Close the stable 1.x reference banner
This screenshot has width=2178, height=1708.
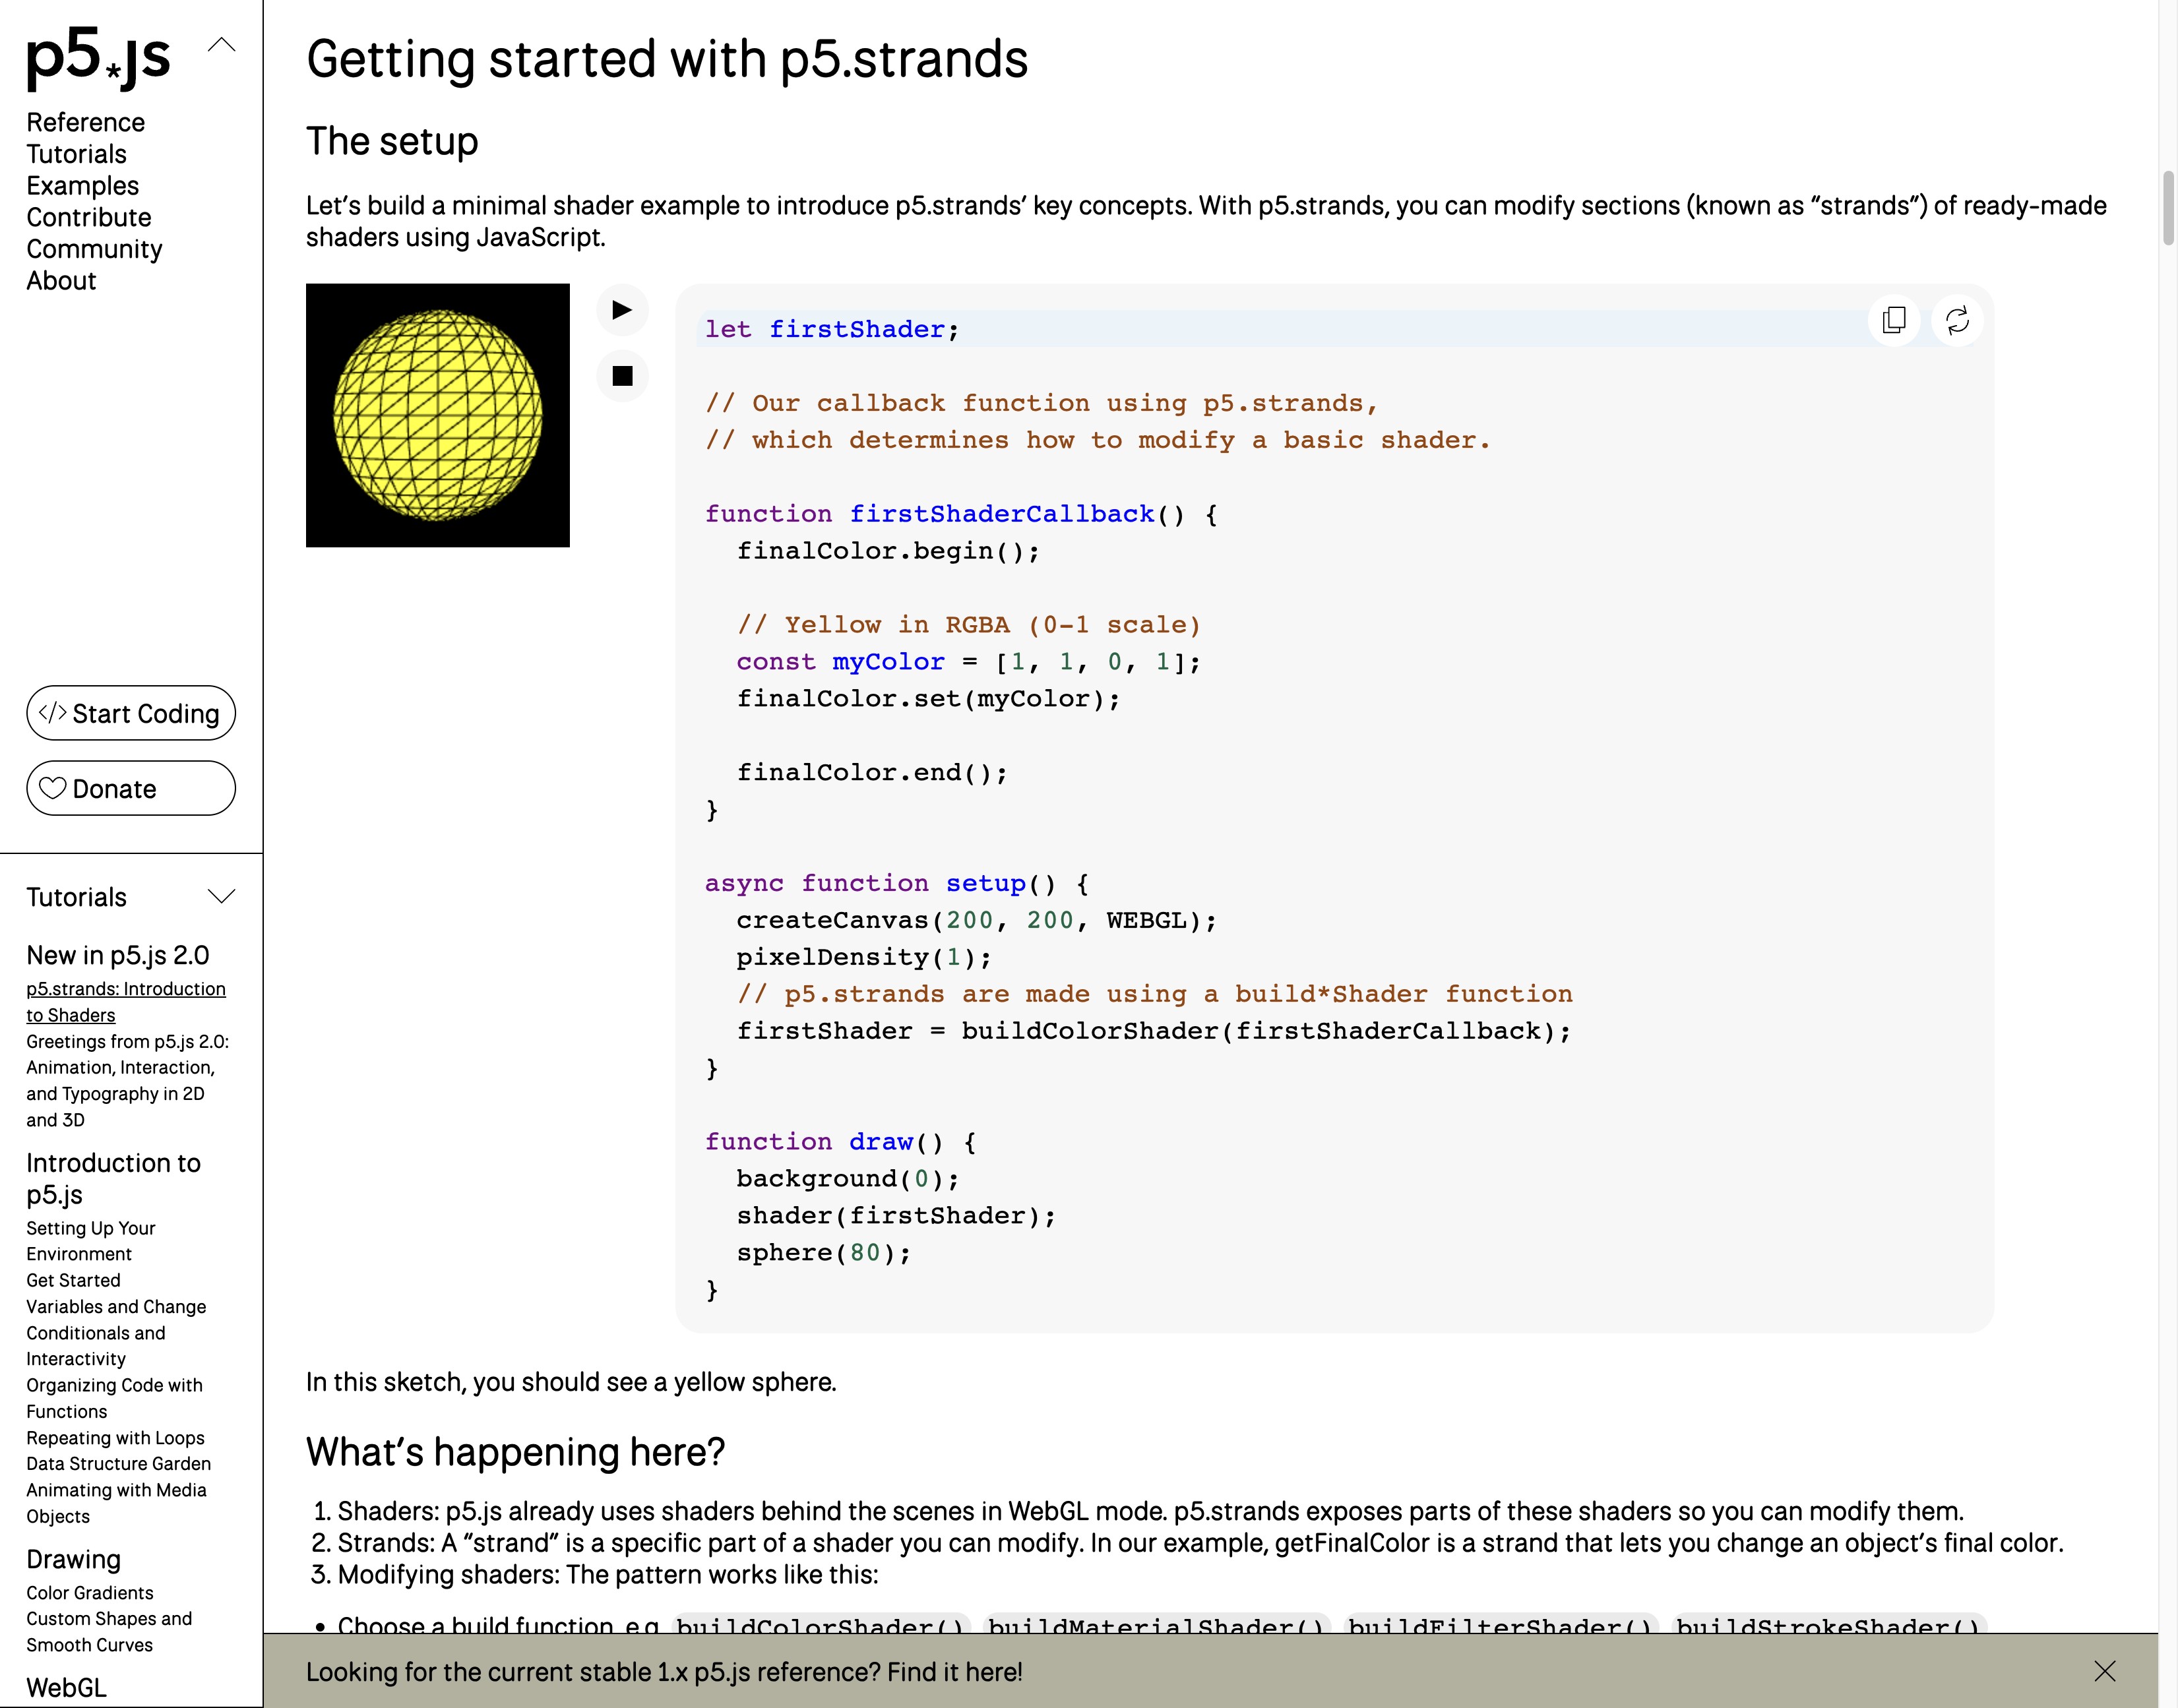click(2105, 1671)
